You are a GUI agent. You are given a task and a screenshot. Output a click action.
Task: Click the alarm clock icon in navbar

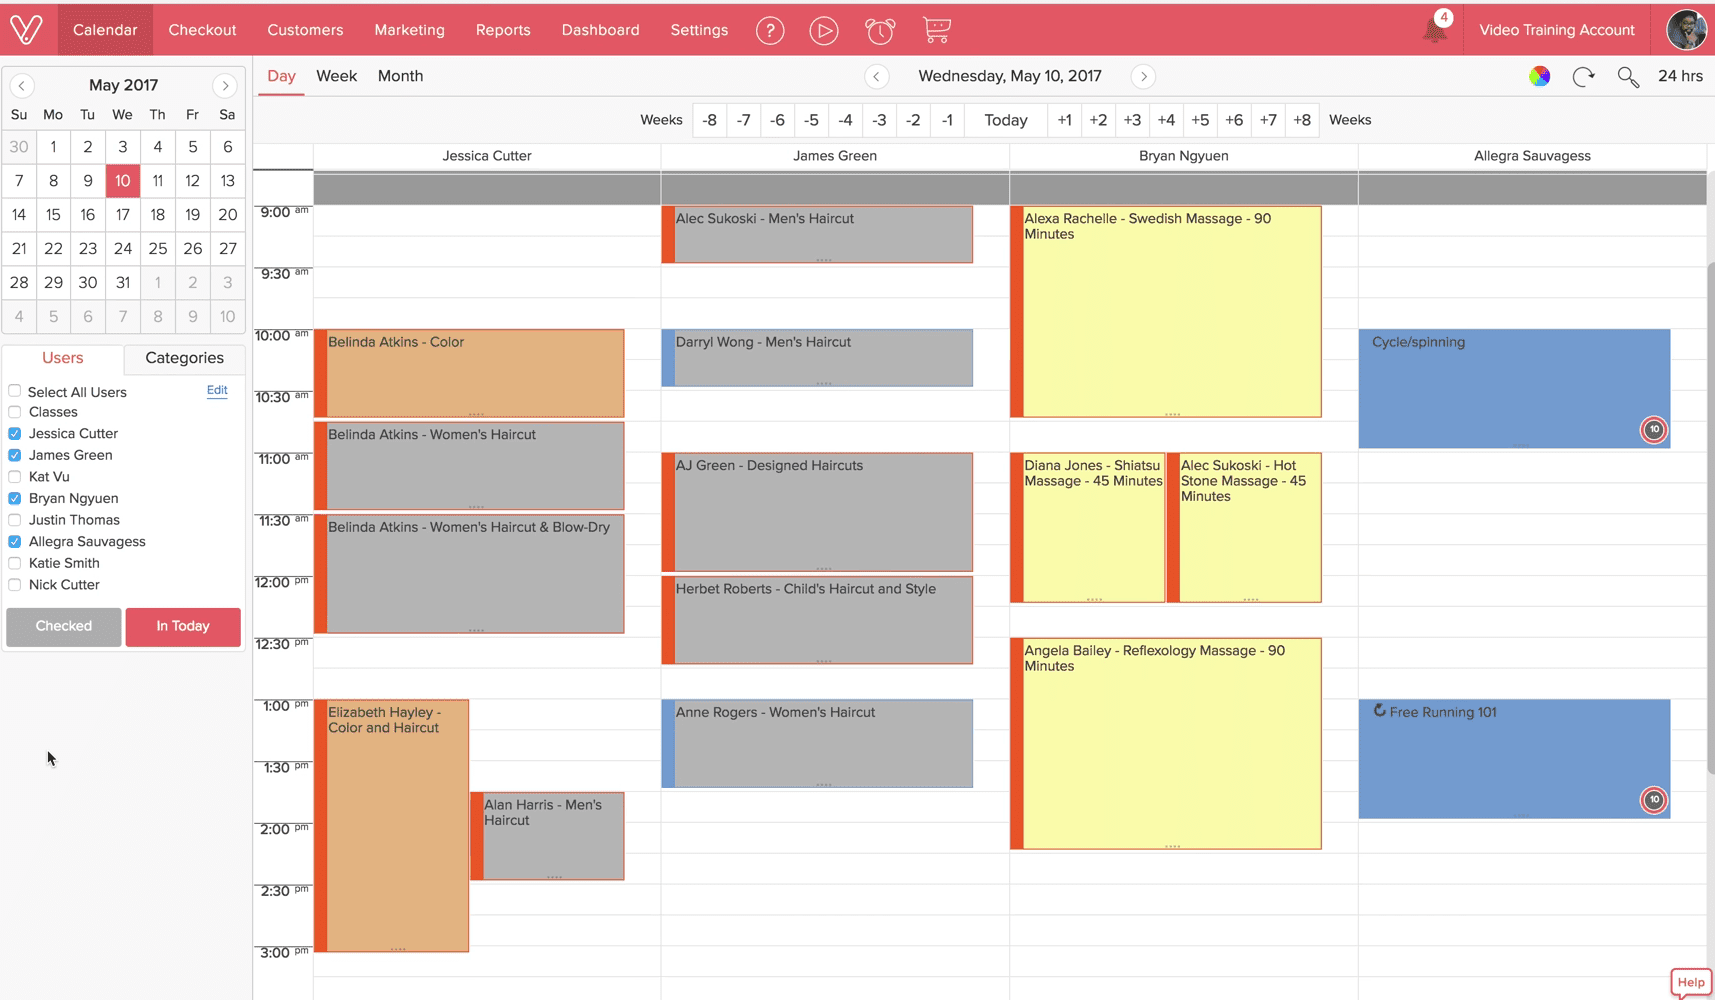tap(879, 30)
